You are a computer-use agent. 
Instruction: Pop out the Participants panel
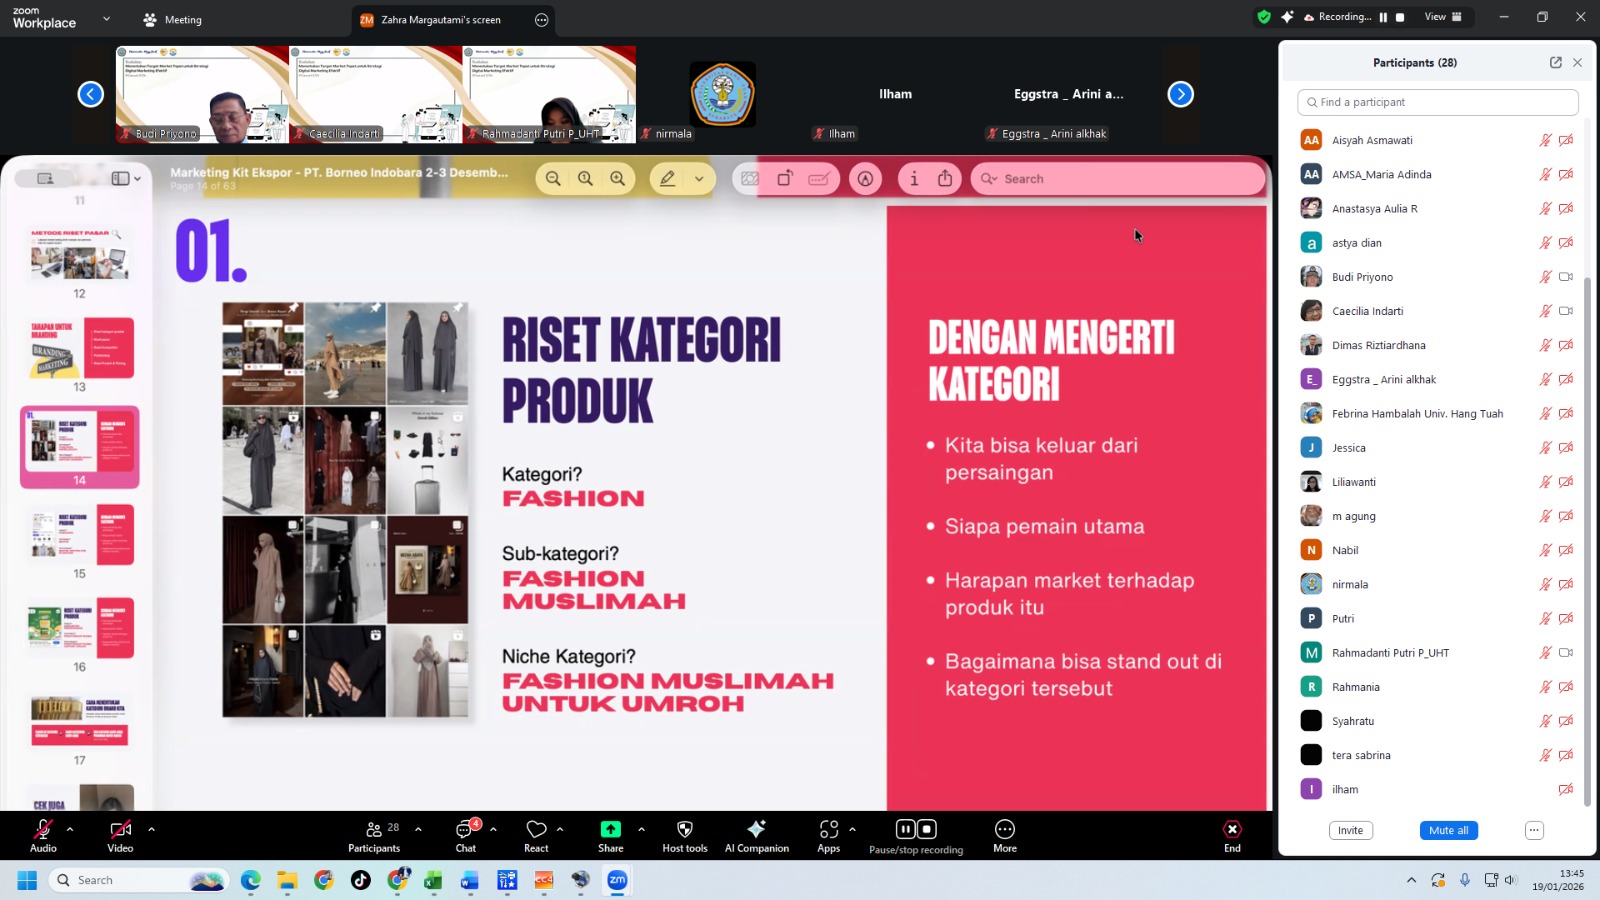tap(1555, 62)
